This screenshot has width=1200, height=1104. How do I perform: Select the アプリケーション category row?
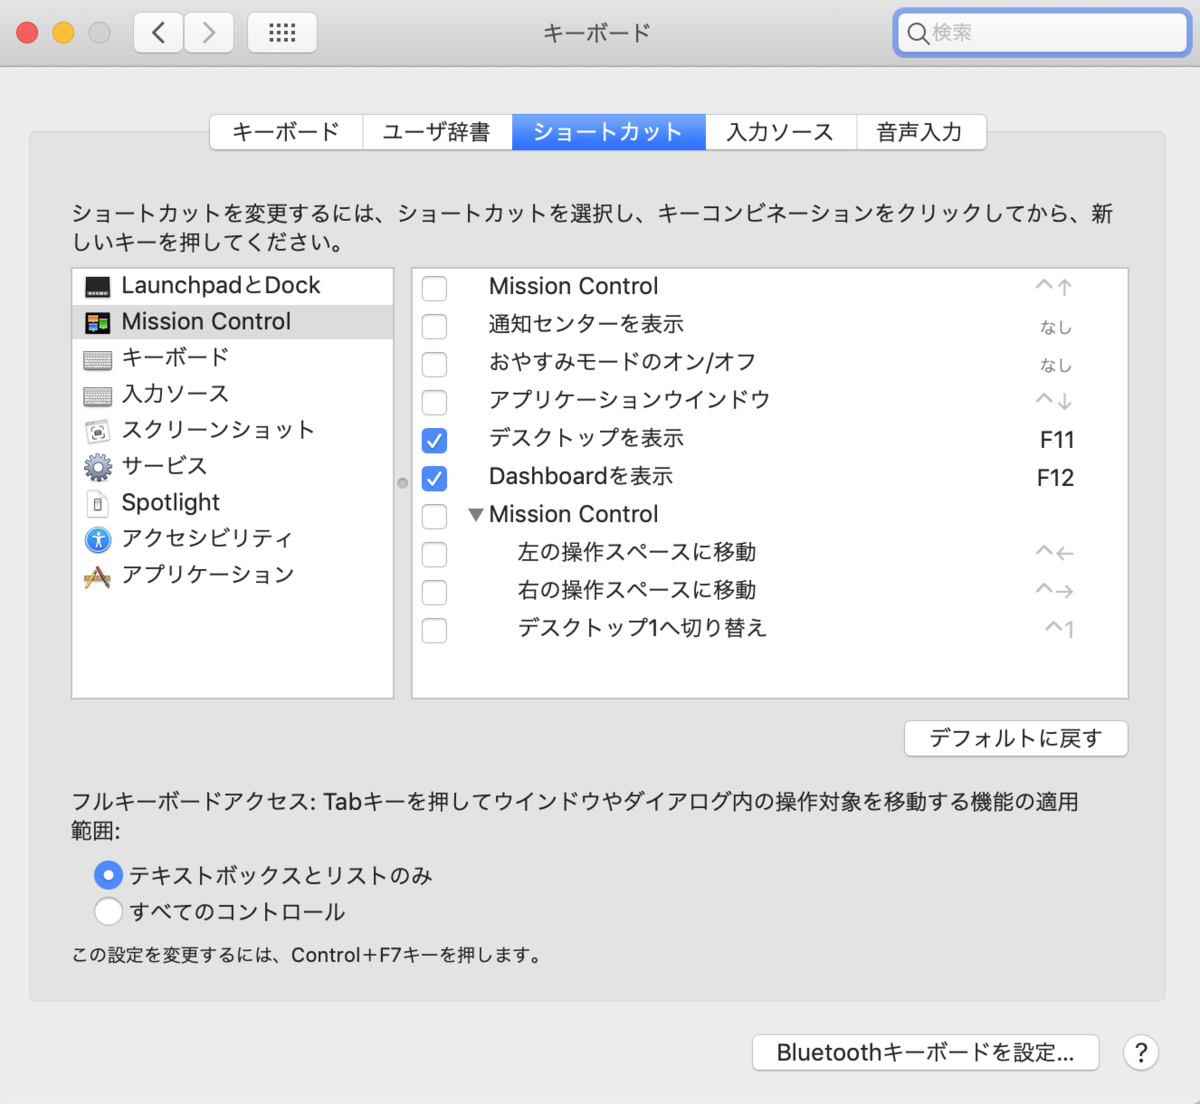[x=233, y=574]
